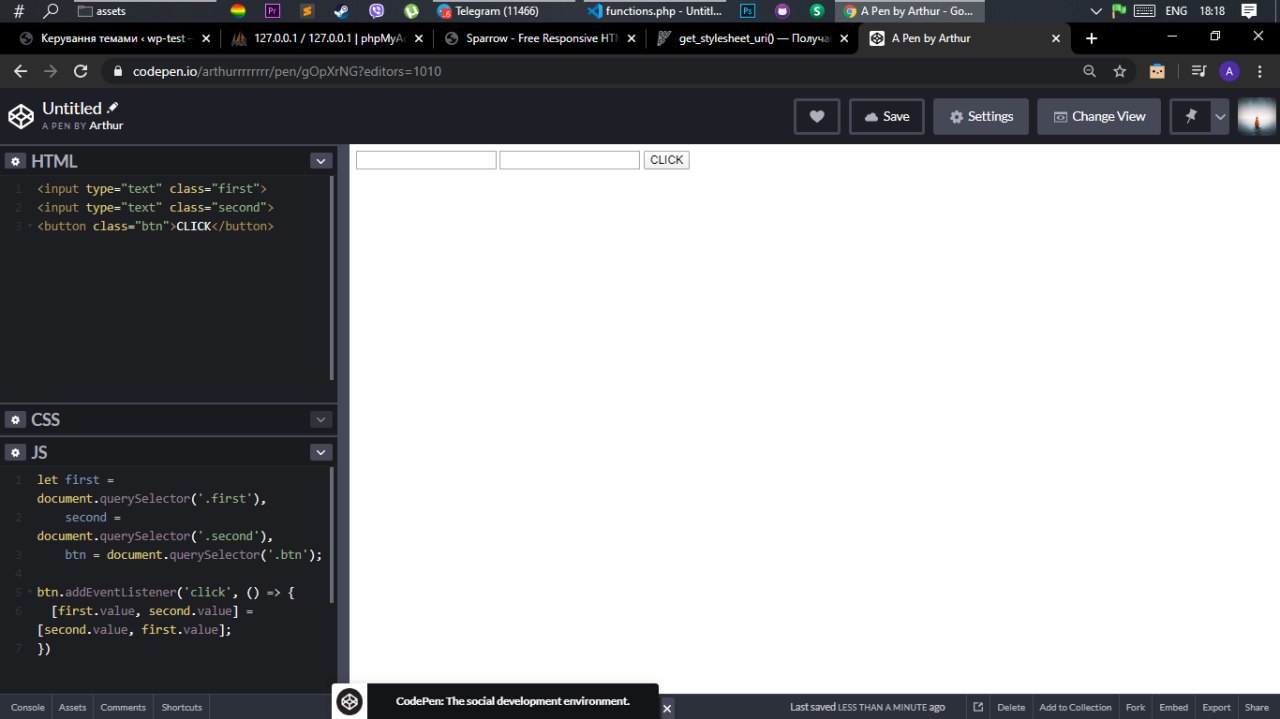Screen dimensions: 1280x719
Task: Switch to VS Code functions.php window
Action: (654, 11)
